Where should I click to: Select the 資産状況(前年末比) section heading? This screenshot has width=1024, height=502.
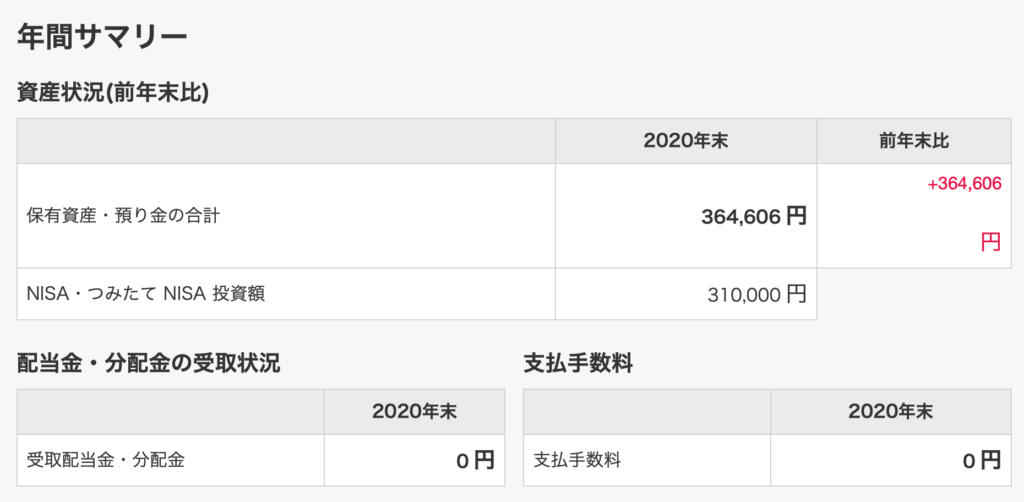coord(112,93)
